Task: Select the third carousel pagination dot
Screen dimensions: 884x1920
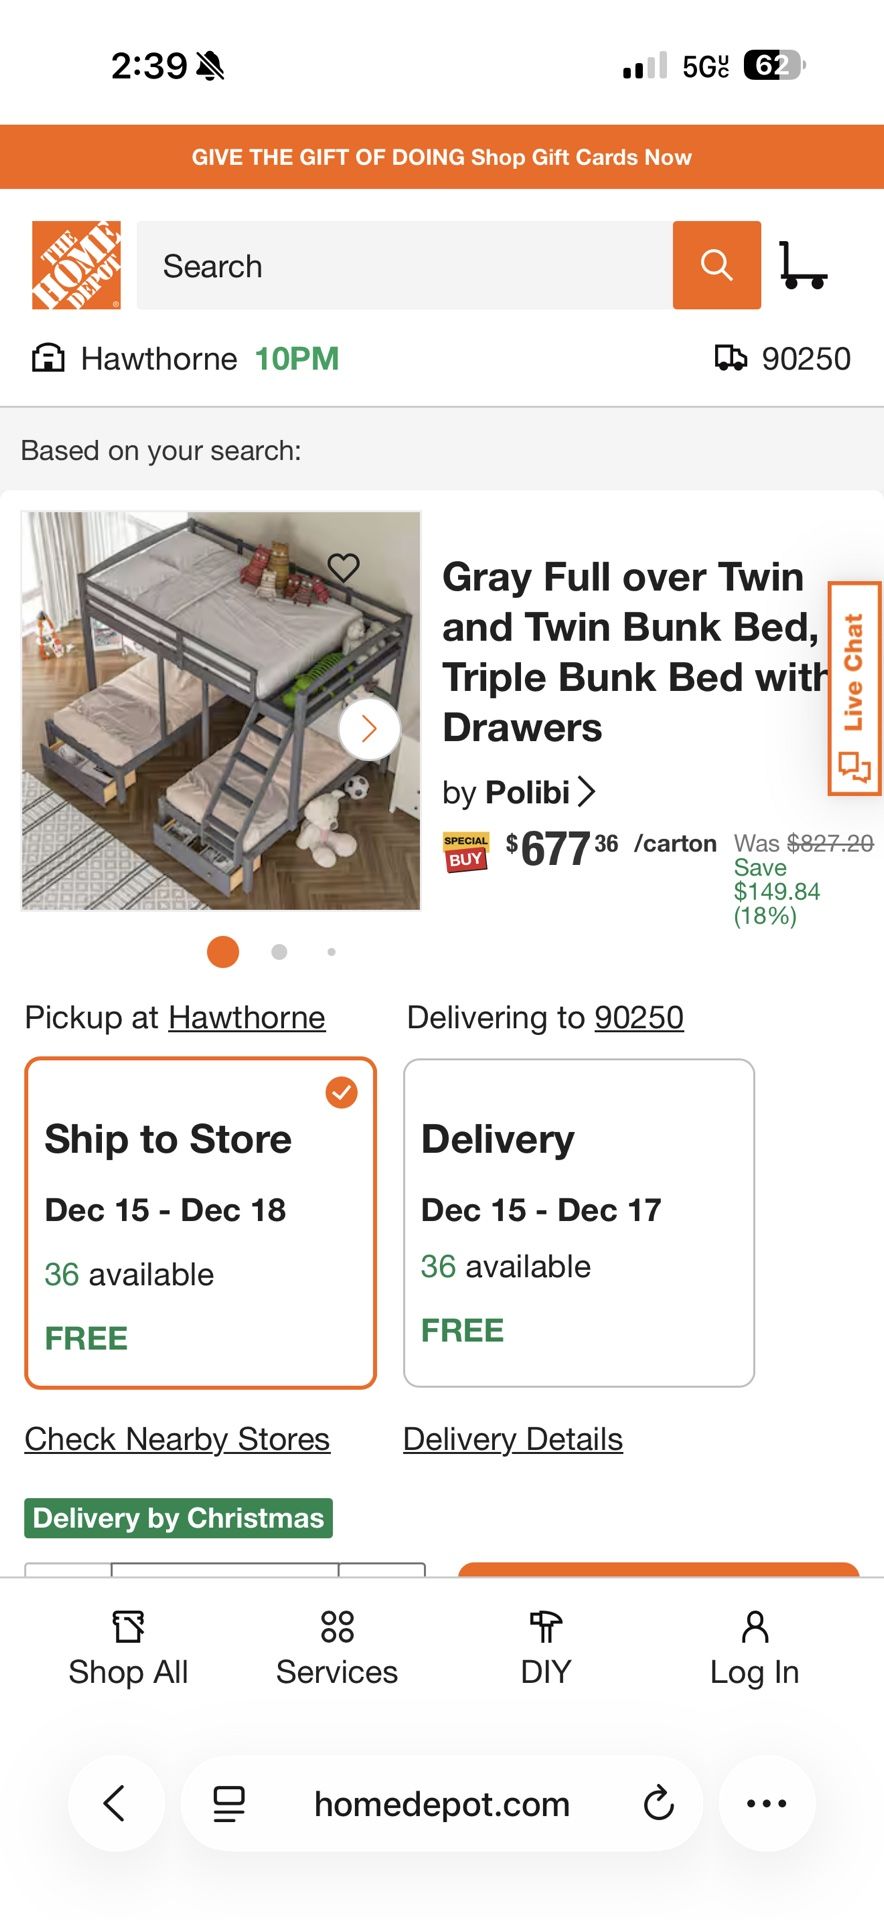Action: 331,952
